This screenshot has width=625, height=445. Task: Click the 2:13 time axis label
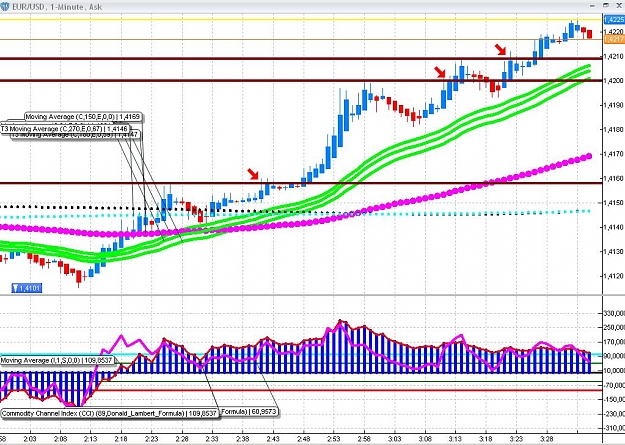pyautogui.click(x=90, y=439)
